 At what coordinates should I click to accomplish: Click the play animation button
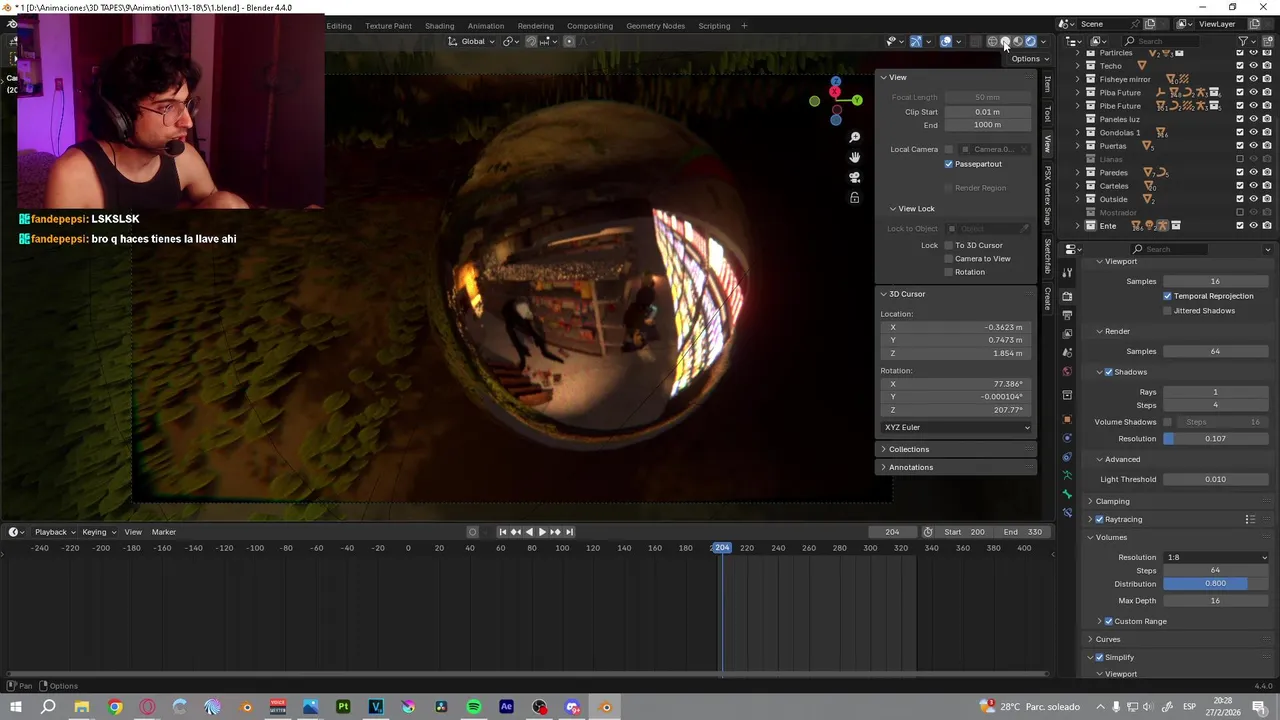(x=541, y=532)
